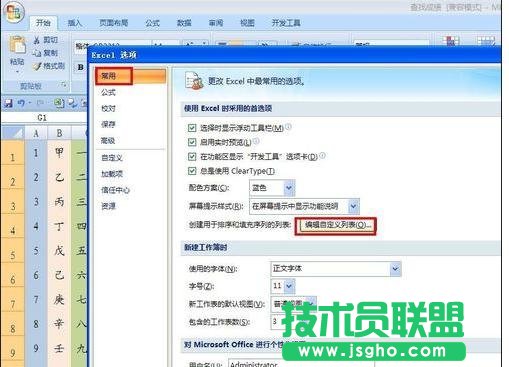Open the 页面布局 ribbon tab

pyautogui.click(x=114, y=23)
